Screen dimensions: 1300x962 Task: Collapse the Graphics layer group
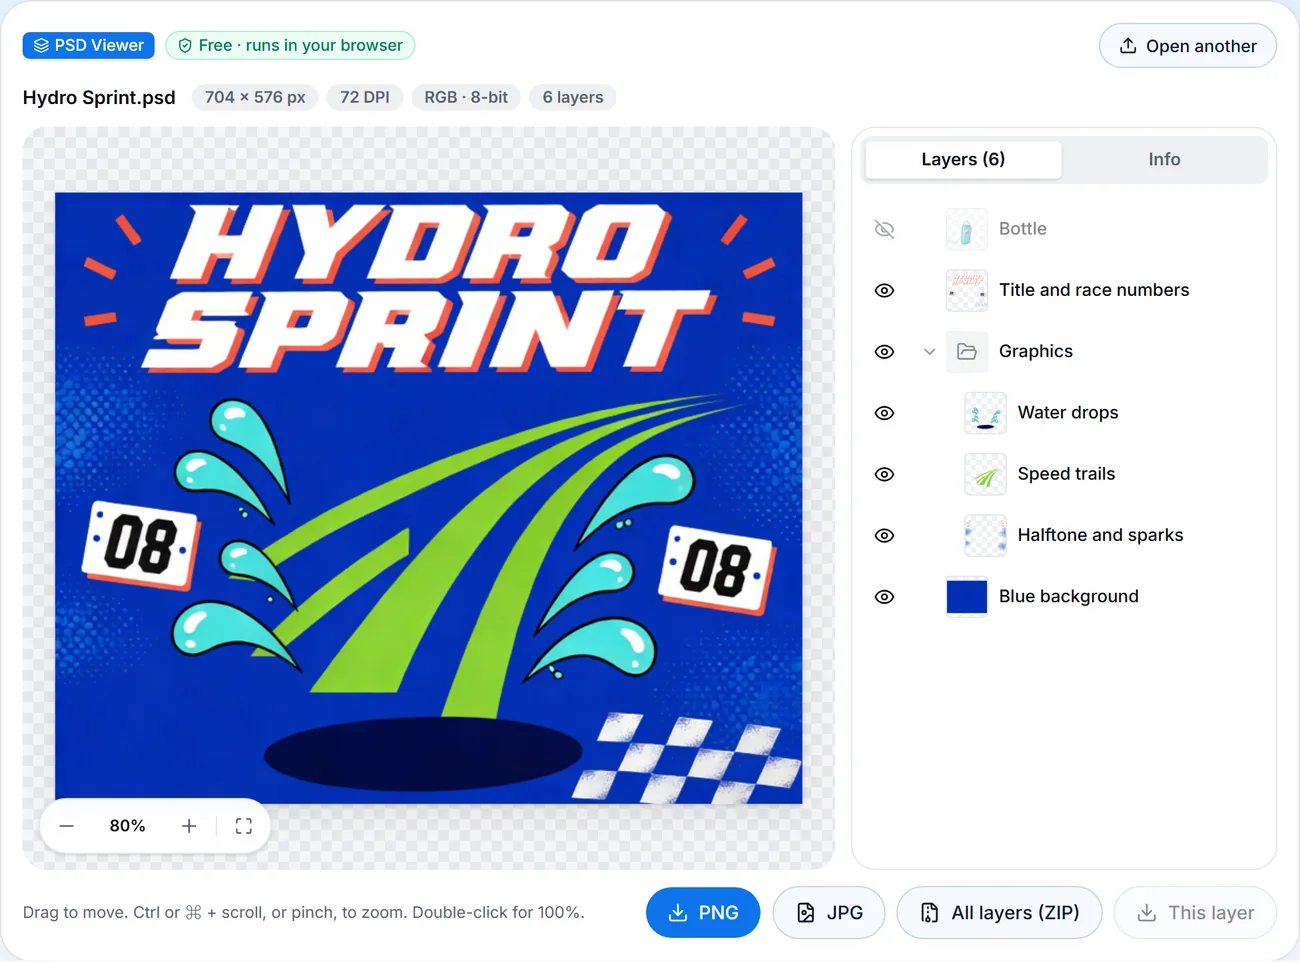pyautogui.click(x=930, y=352)
